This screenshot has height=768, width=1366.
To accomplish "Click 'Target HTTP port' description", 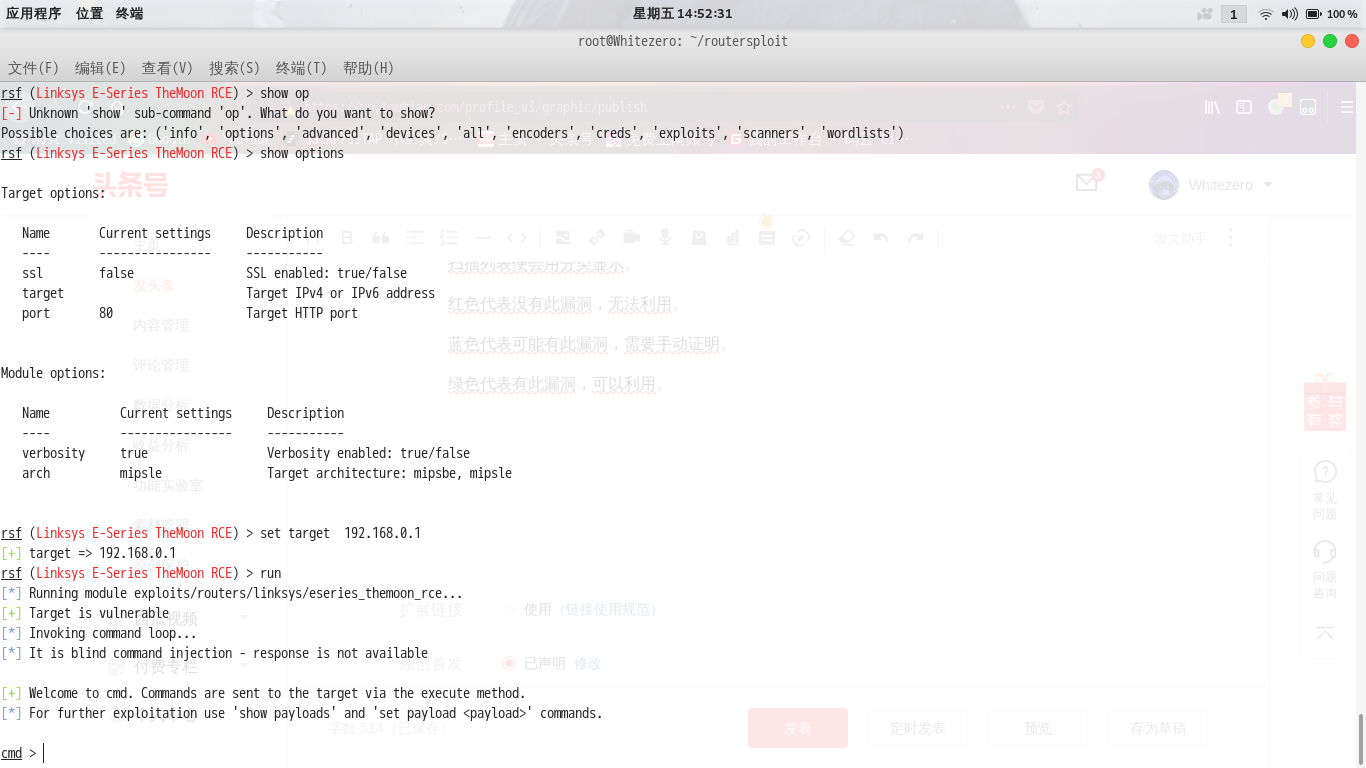I will (x=302, y=313).
